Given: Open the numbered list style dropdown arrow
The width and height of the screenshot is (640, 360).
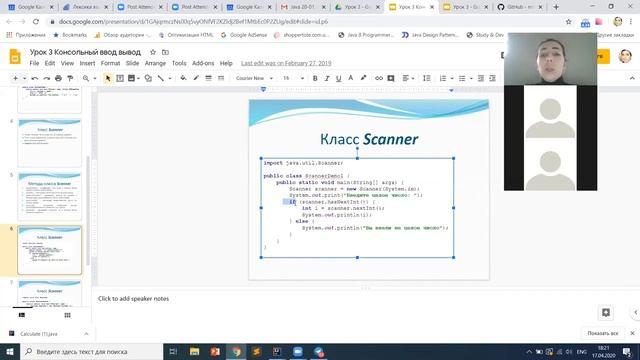Looking at the screenshot, I should tap(452, 78).
